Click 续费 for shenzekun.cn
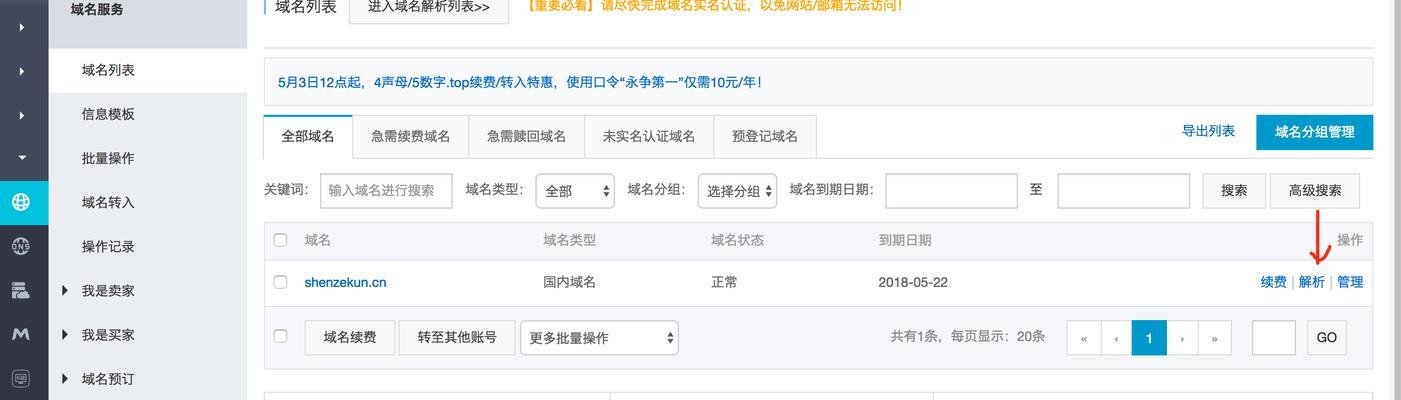This screenshot has width=1401, height=400. pyautogui.click(x=1273, y=282)
